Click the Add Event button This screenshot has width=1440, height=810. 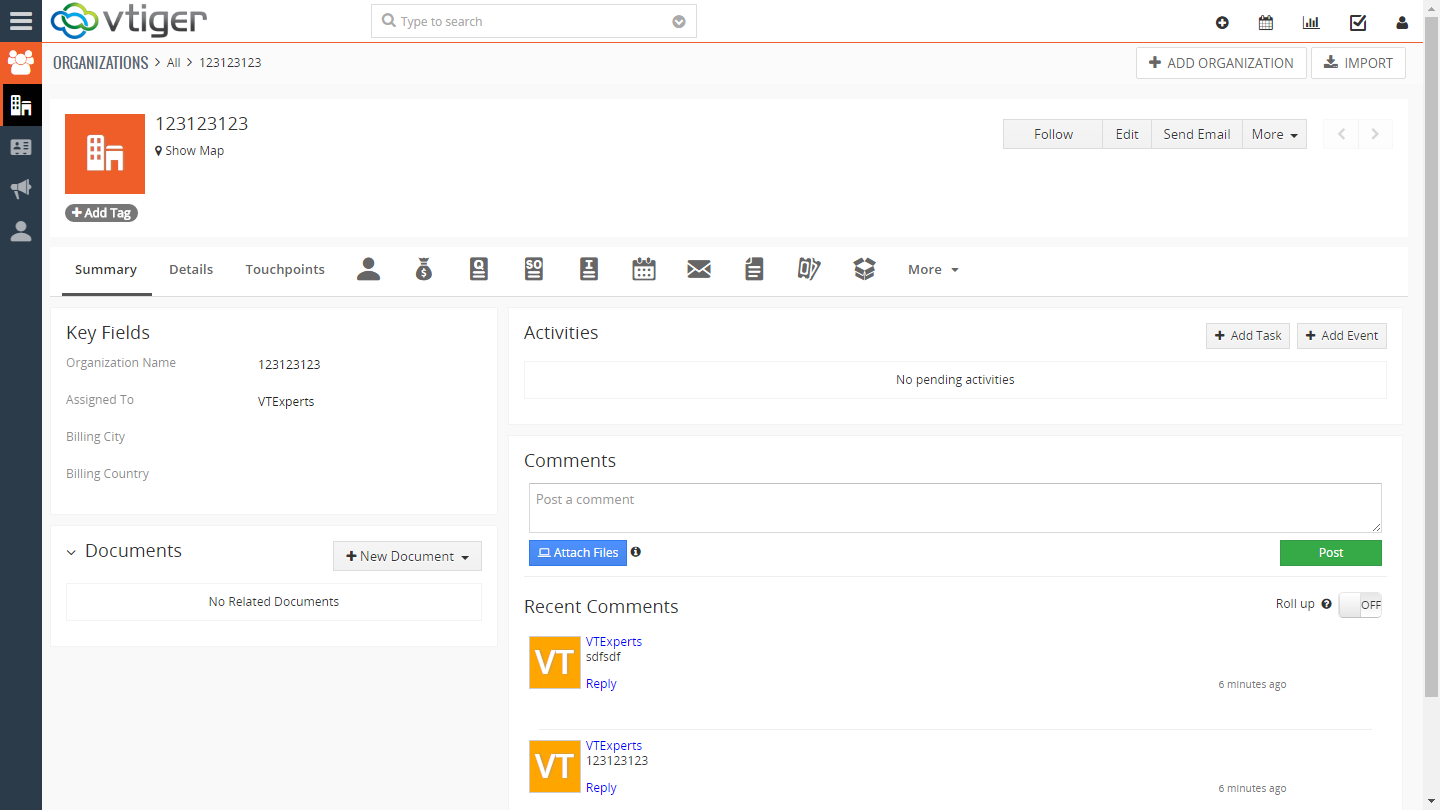(1342, 336)
